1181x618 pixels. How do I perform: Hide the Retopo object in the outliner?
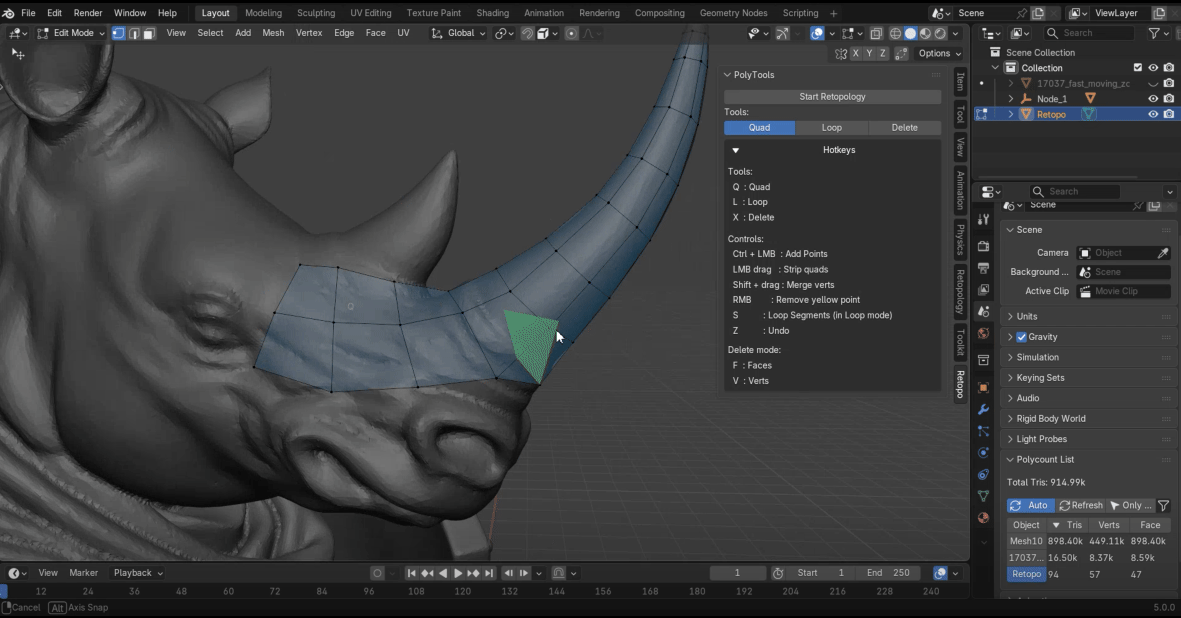(1153, 114)
